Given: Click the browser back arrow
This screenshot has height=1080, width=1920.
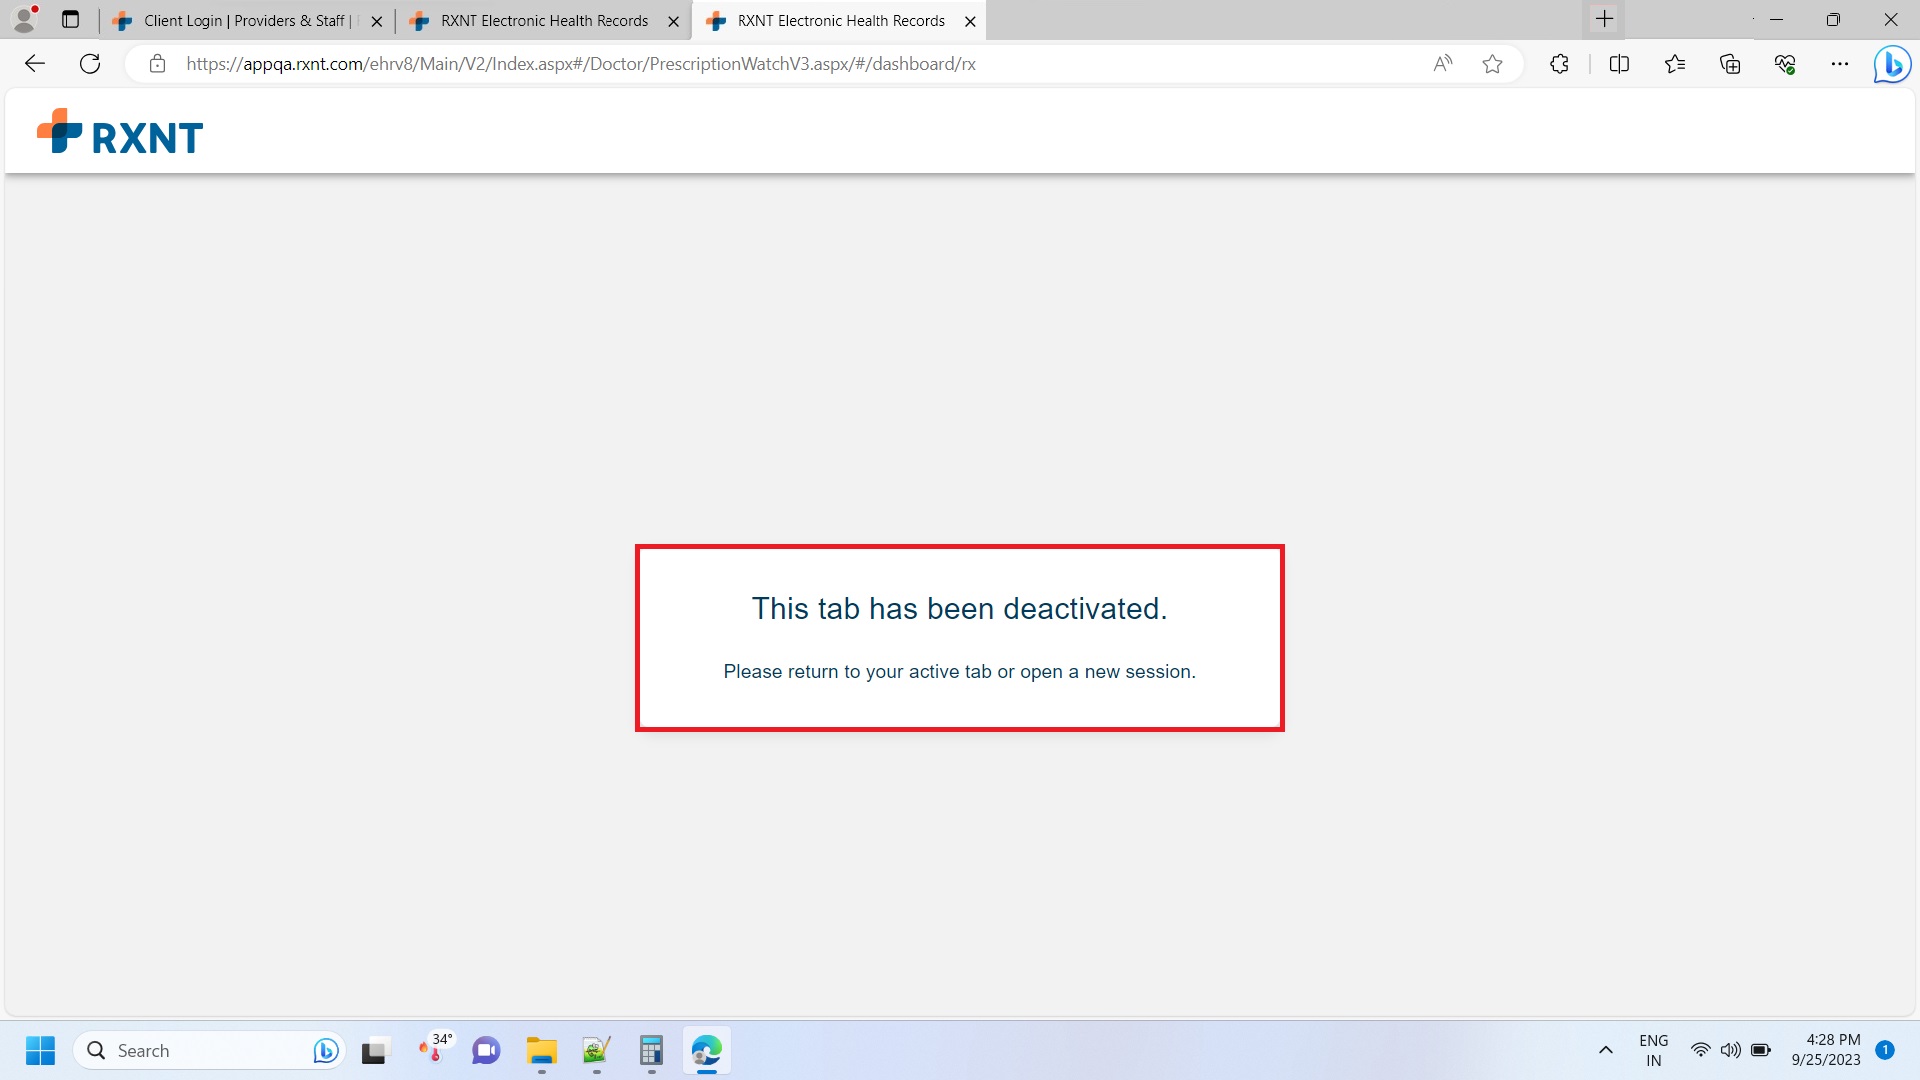Looking at the screenshot, I should [35, 64].
